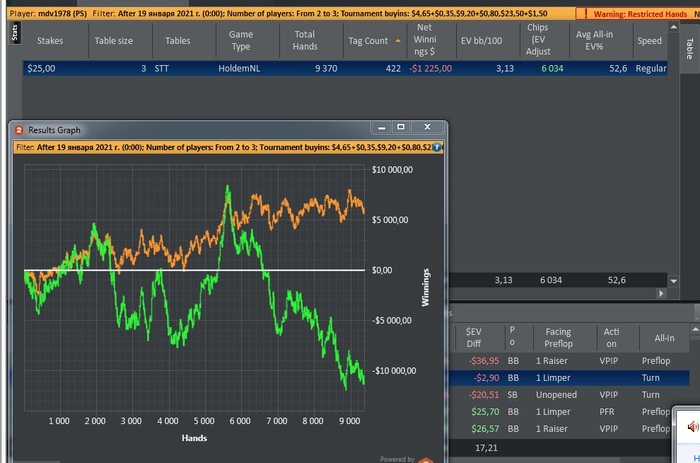Click the Results Graph window app icon

coord(19,130)
